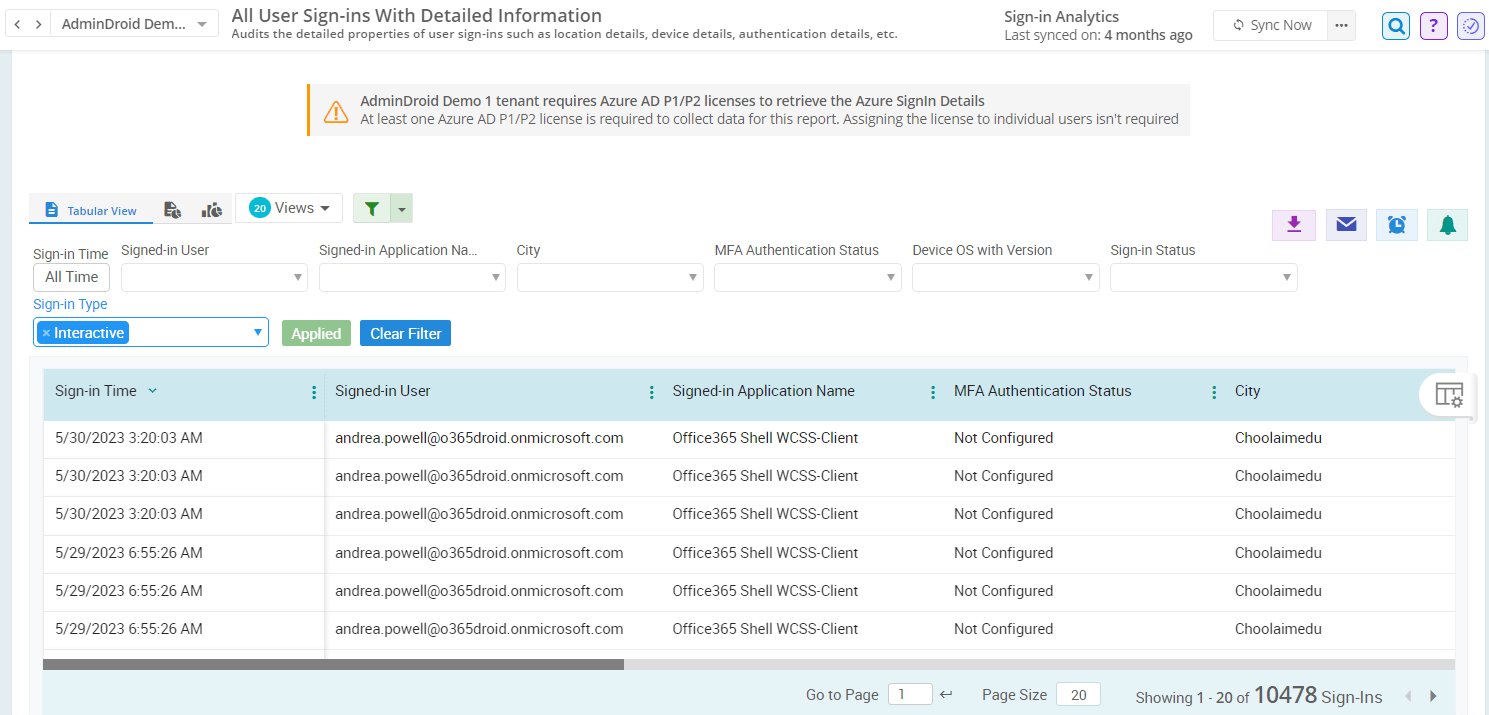Open the Signed-in Application Name column menu dots
Screen dimensions: 1489x715
(x=933, y=392)
